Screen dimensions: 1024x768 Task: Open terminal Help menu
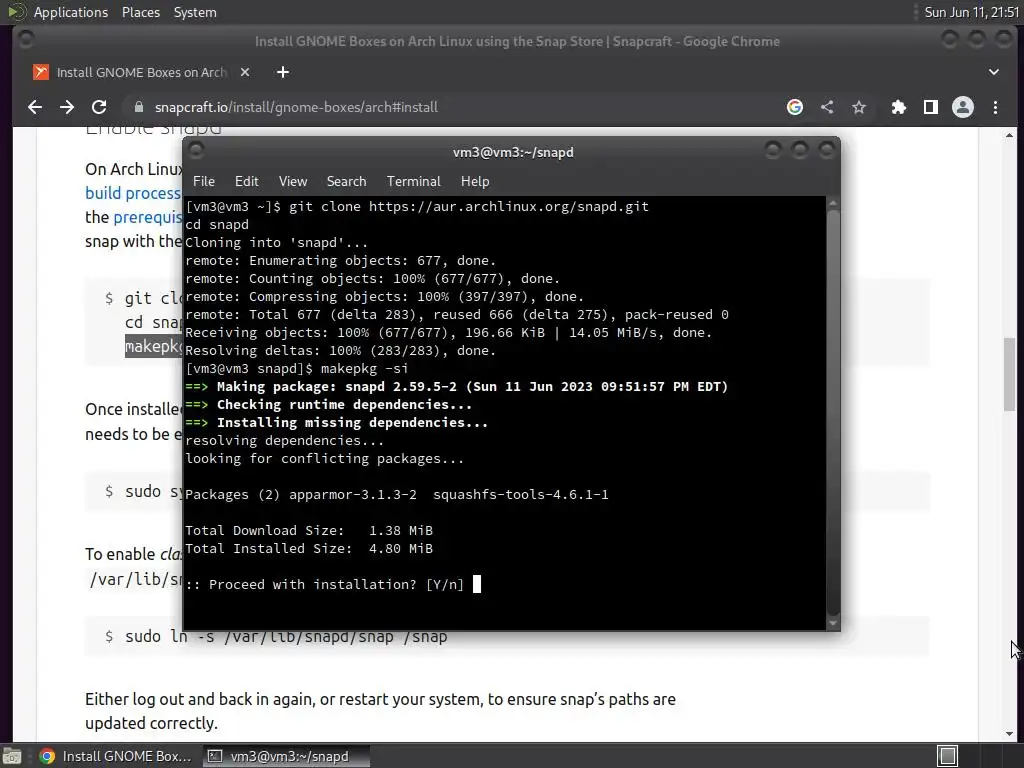pos(475,181)
